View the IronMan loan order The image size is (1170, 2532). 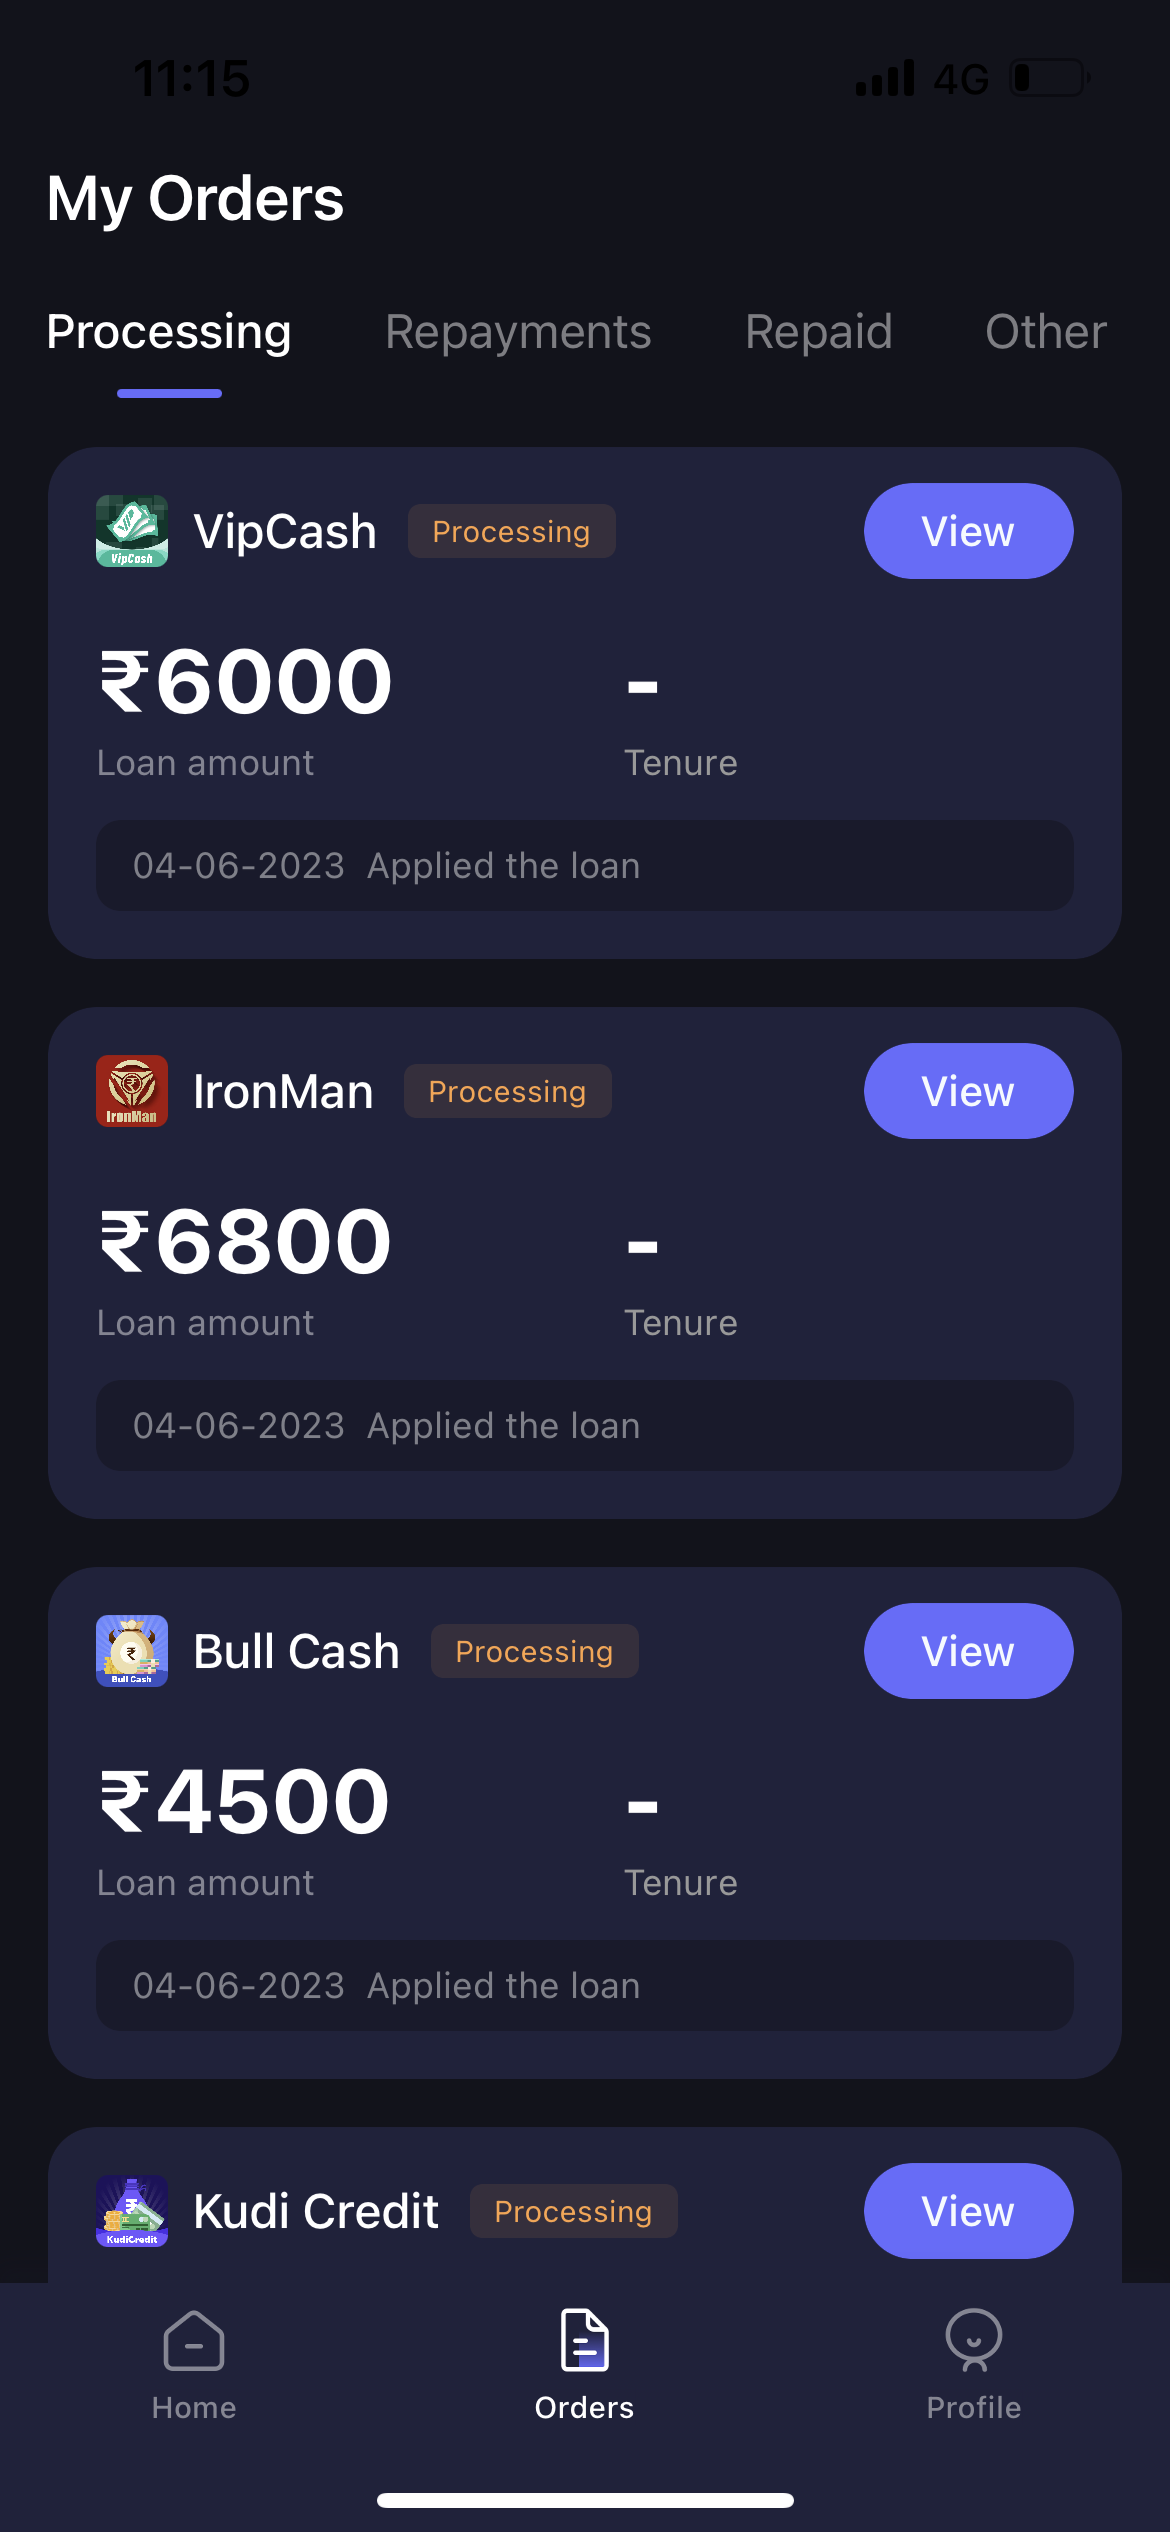click(968, 1091)
